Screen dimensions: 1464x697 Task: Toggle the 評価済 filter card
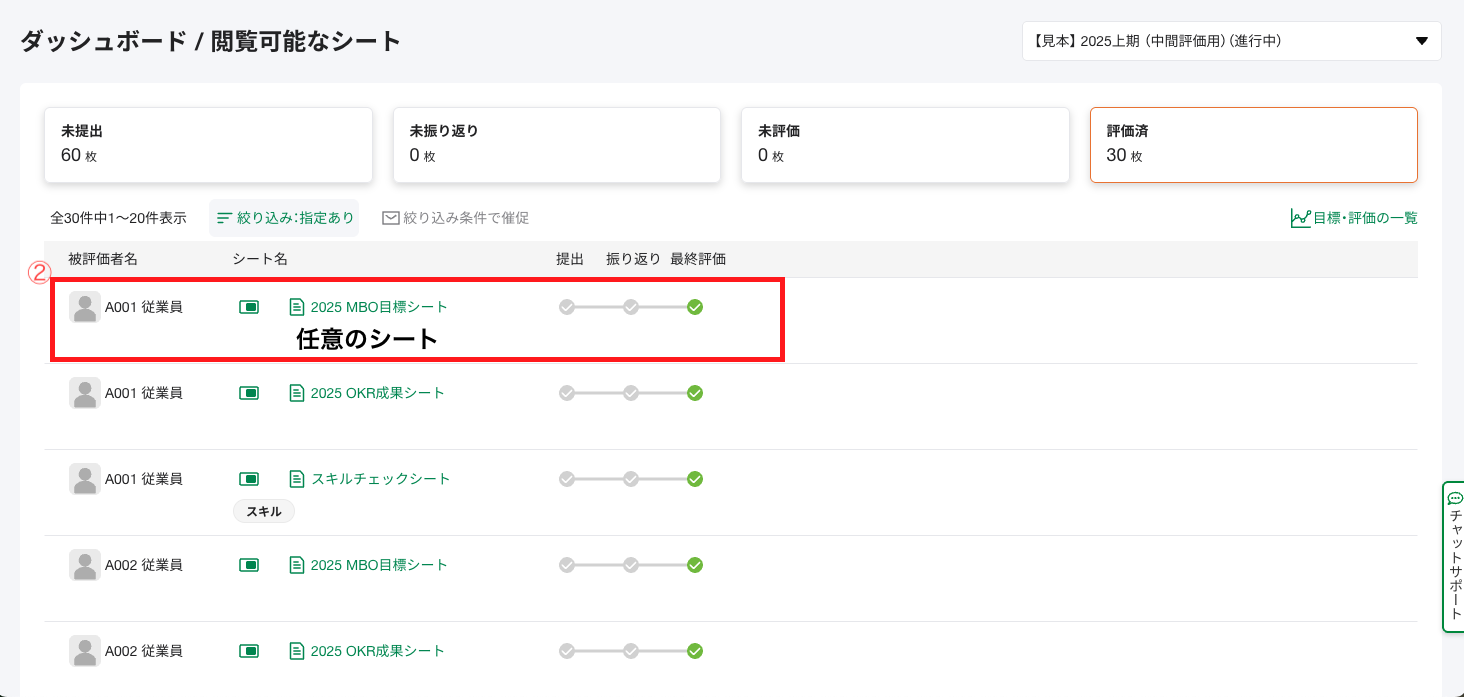(1253, 144)
